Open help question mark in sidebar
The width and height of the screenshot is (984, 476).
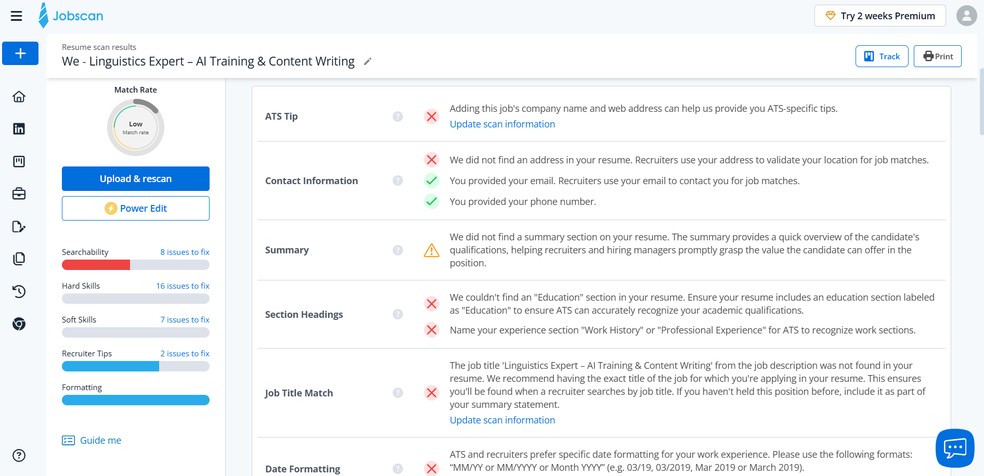(19, 456)
